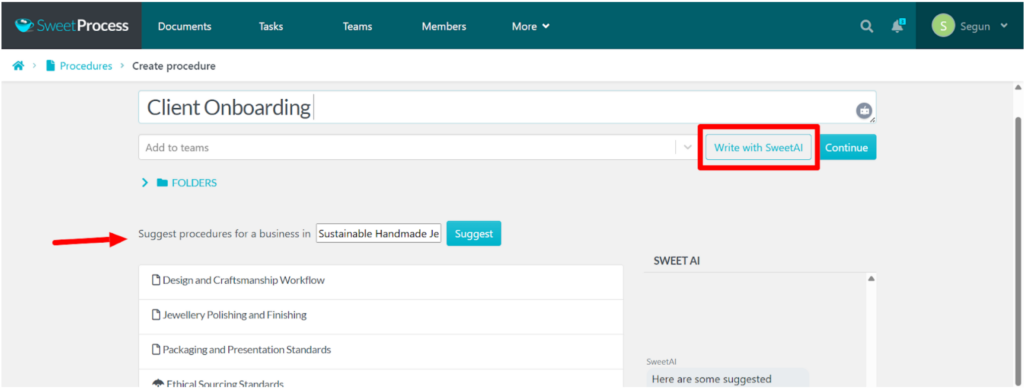The image size is (1024, 390).
Task: Click the icon beside Ethical Sourcing Standards
Action: click(x=157, y=384)
